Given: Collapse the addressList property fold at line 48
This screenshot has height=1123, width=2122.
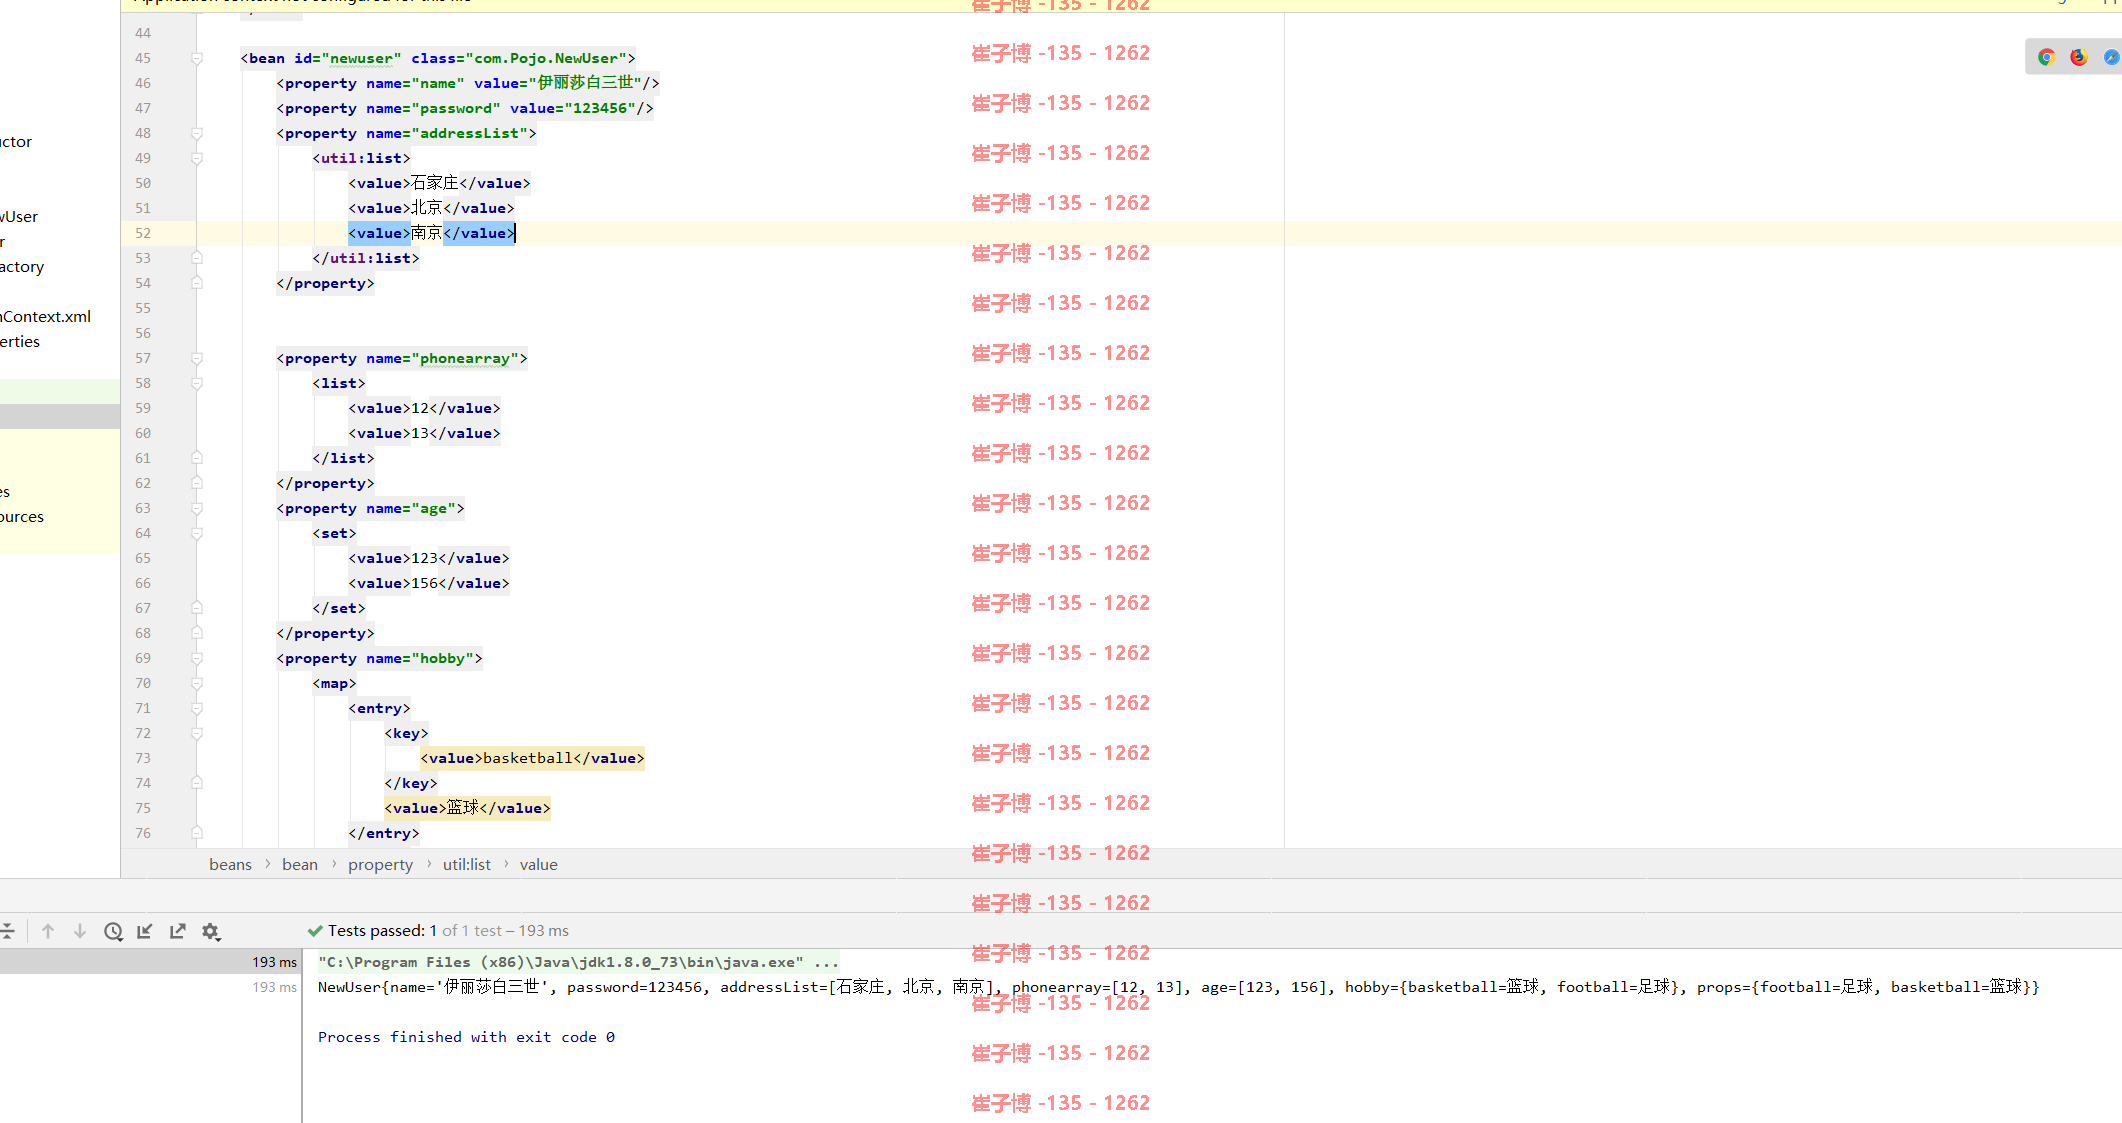Looking at the screenshot, I should click(197, 133).
